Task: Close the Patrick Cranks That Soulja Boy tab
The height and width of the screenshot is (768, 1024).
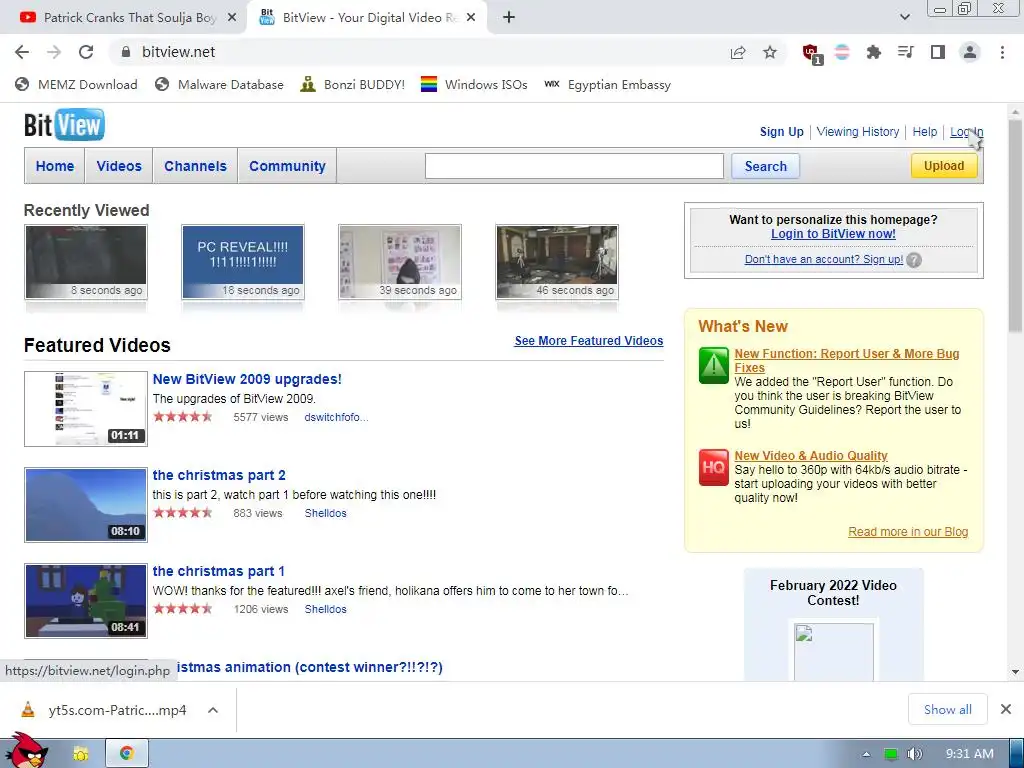Action: [231, 18]
